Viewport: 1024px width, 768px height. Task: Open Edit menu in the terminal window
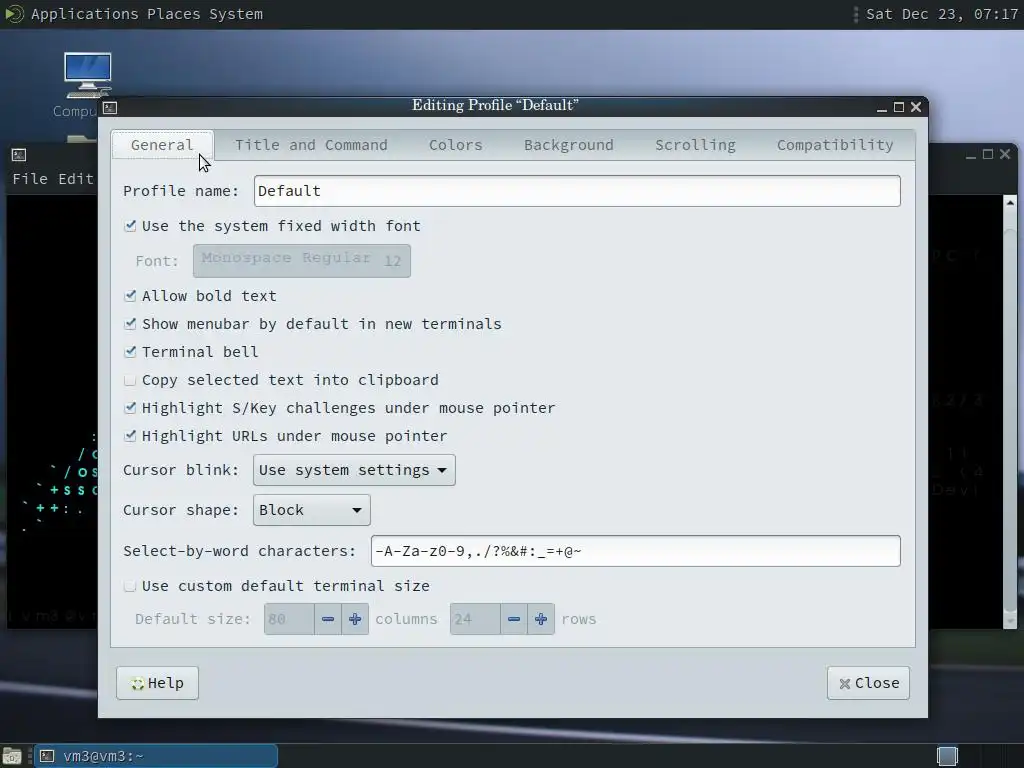(x=76, y=179)
